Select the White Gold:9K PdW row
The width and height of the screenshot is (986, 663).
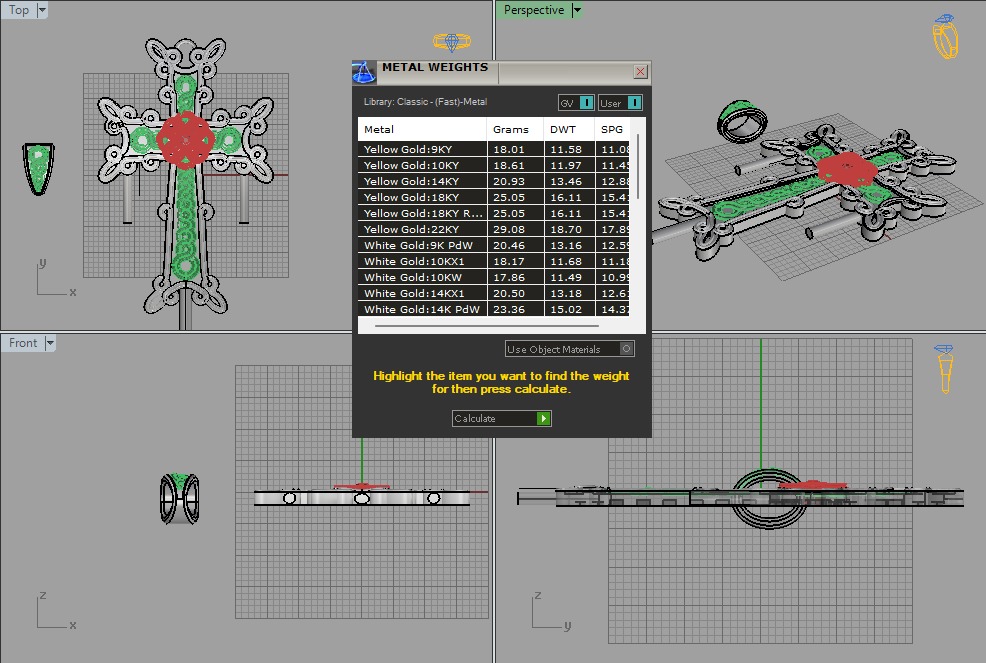click(494, 245)
